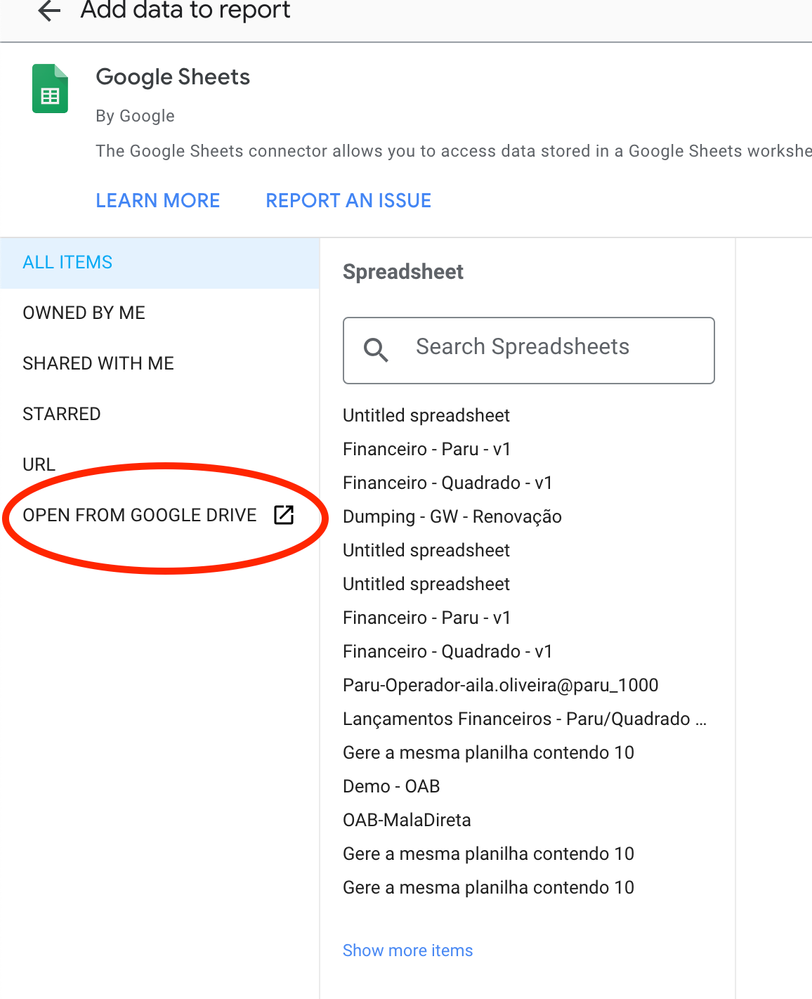Select Demo - OAB spreadsheet
The width and height of the screenshot is (812, 999).
pos(391,787)
